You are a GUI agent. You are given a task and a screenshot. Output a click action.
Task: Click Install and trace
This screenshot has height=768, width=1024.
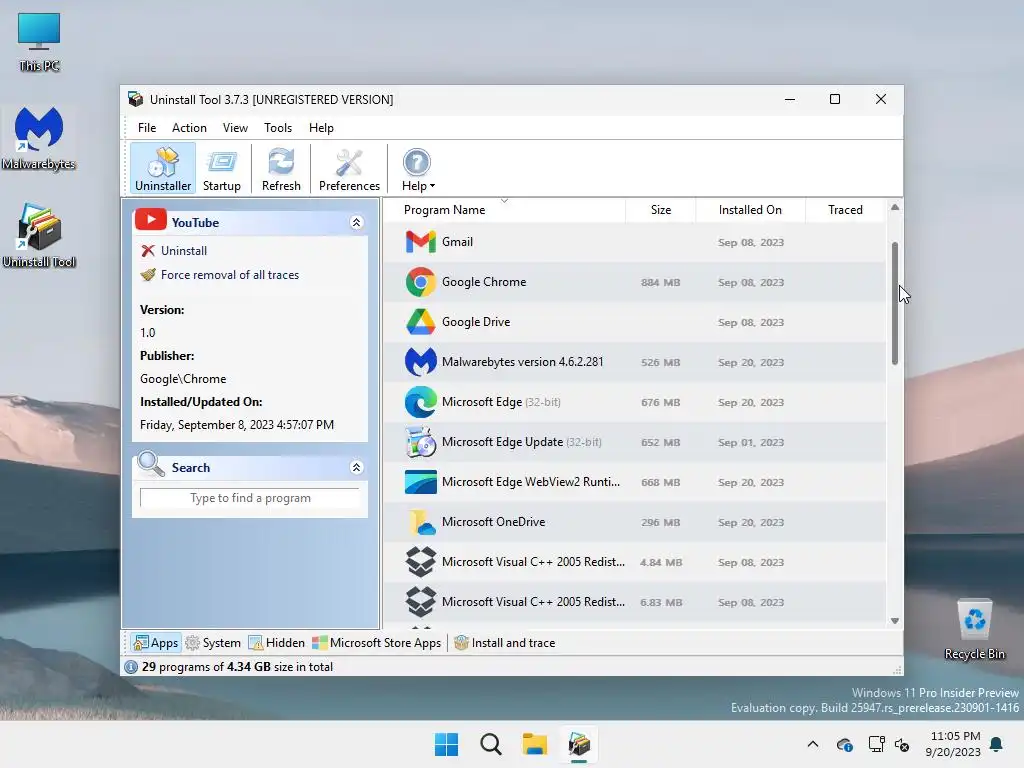pyautogui.click(x=505, y=643)
